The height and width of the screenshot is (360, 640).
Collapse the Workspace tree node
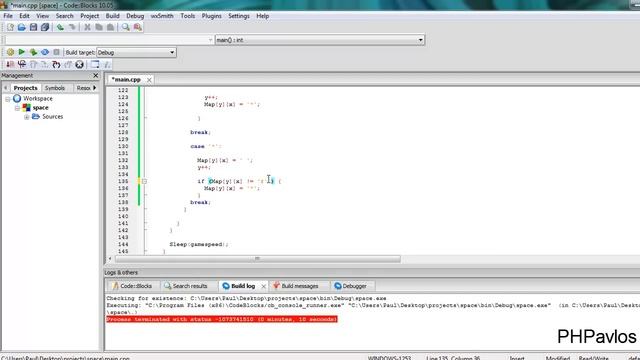[8, 99]
